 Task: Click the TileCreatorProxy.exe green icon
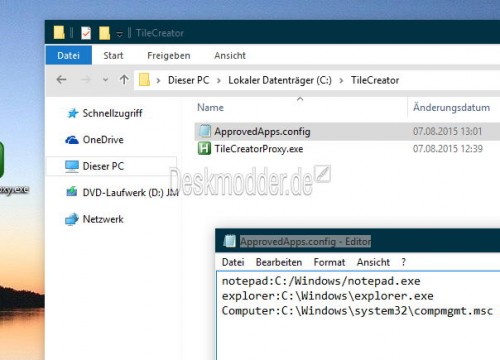[x=204, y=148]
